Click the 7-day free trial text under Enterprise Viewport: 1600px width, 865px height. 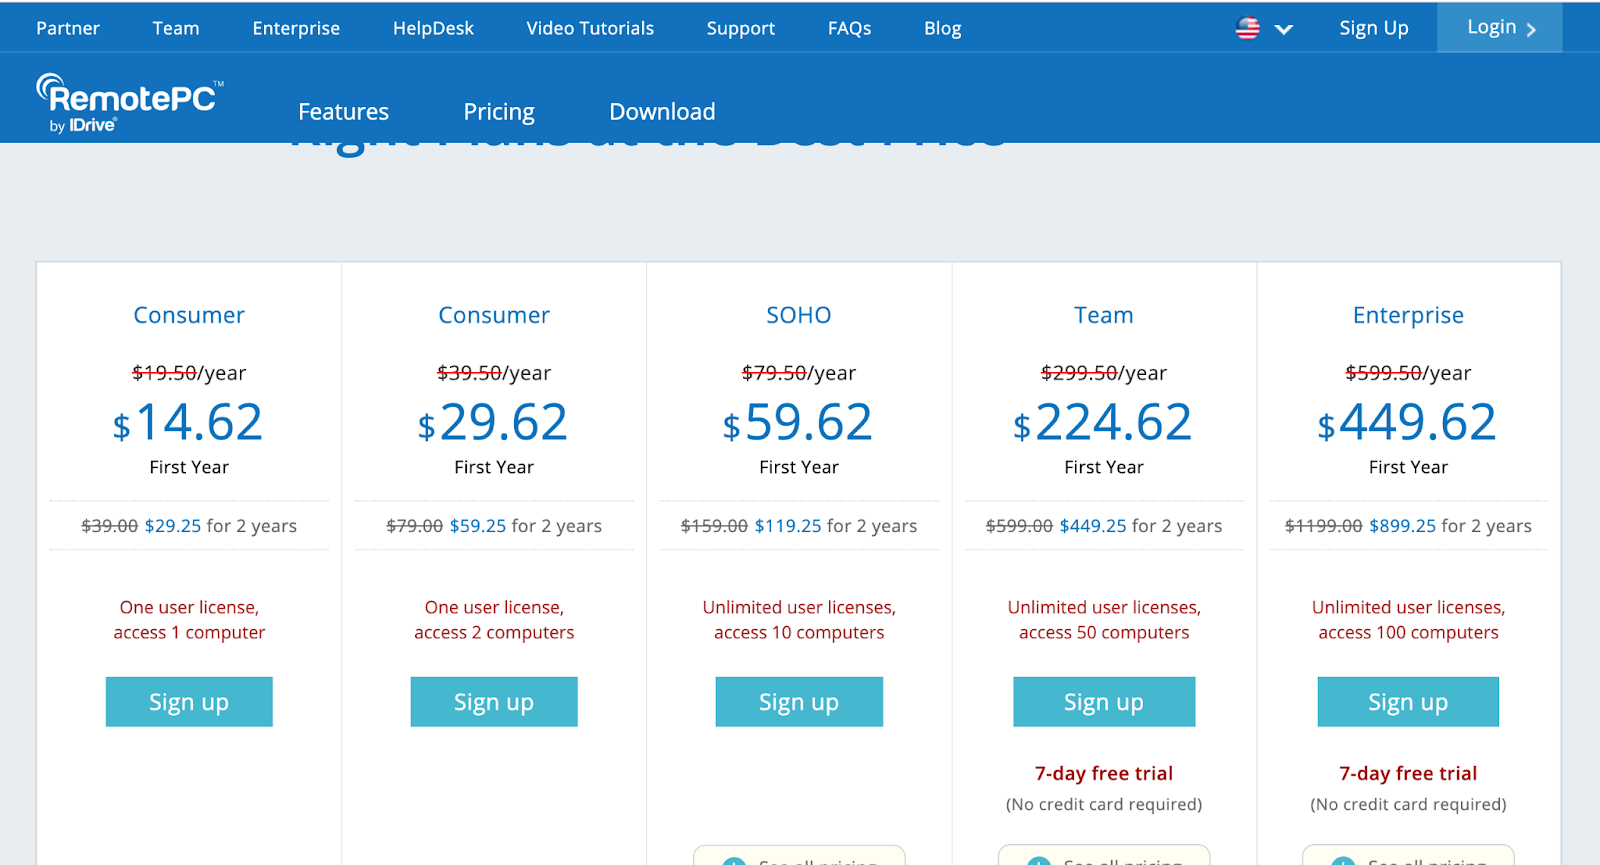pos(1408,773)
